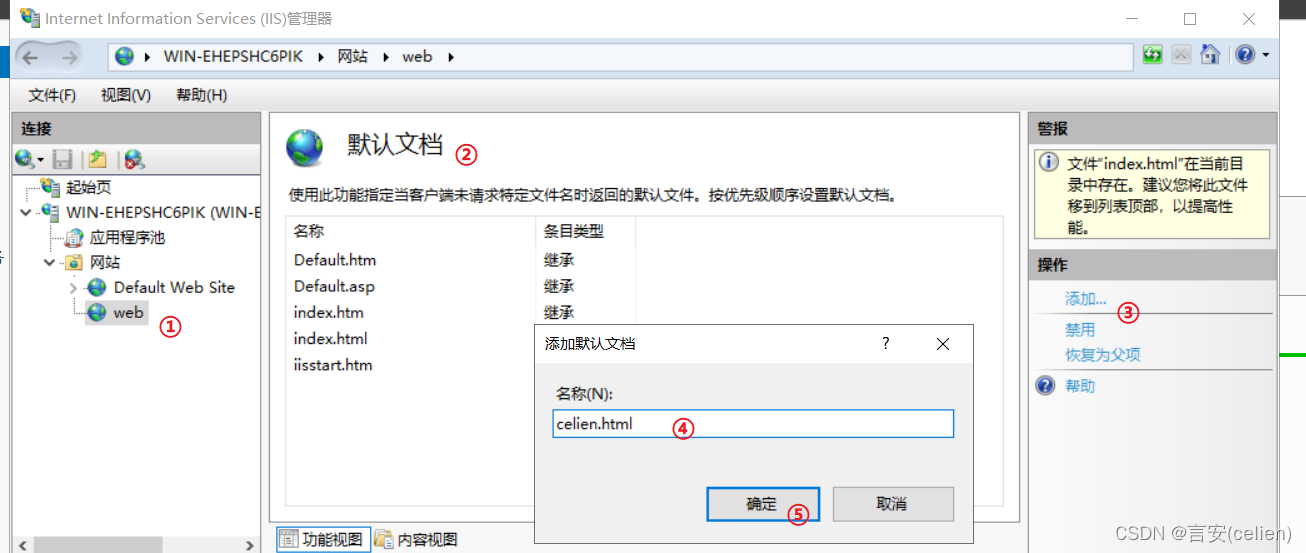Click the globe icon in address bar

tap(124, 57)
